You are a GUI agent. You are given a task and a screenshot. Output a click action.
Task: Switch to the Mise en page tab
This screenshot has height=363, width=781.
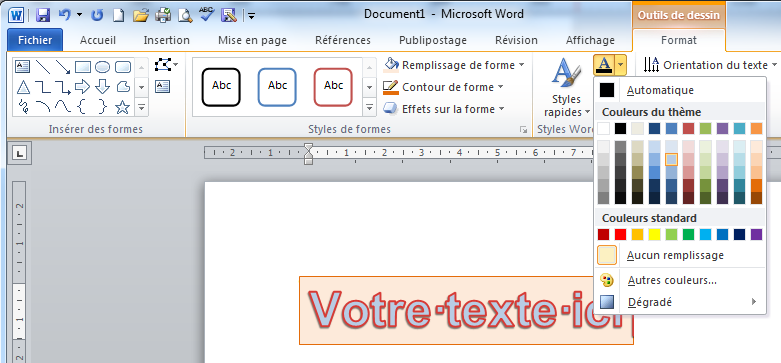[252, 40]
